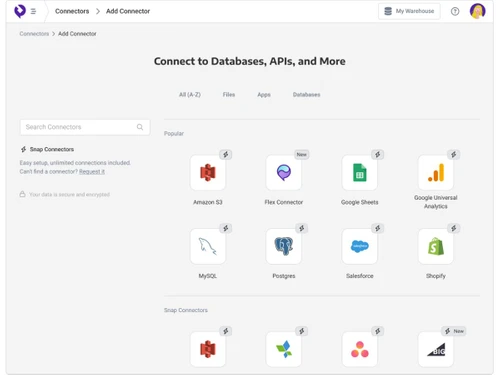Click the Salesforce label text
Image resolution: width=500 pixels, height=375 pixels.
360,276
